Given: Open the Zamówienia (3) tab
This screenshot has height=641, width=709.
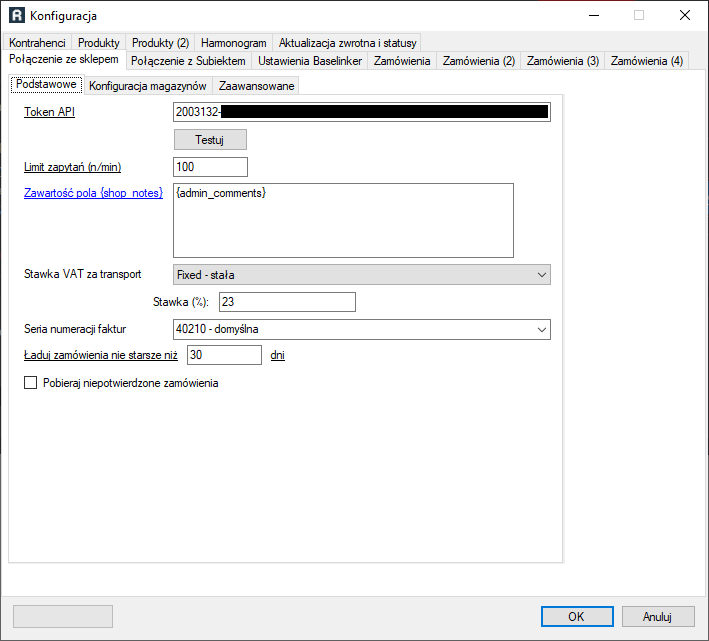Looking at the screenshot, I should click(563, 61).
